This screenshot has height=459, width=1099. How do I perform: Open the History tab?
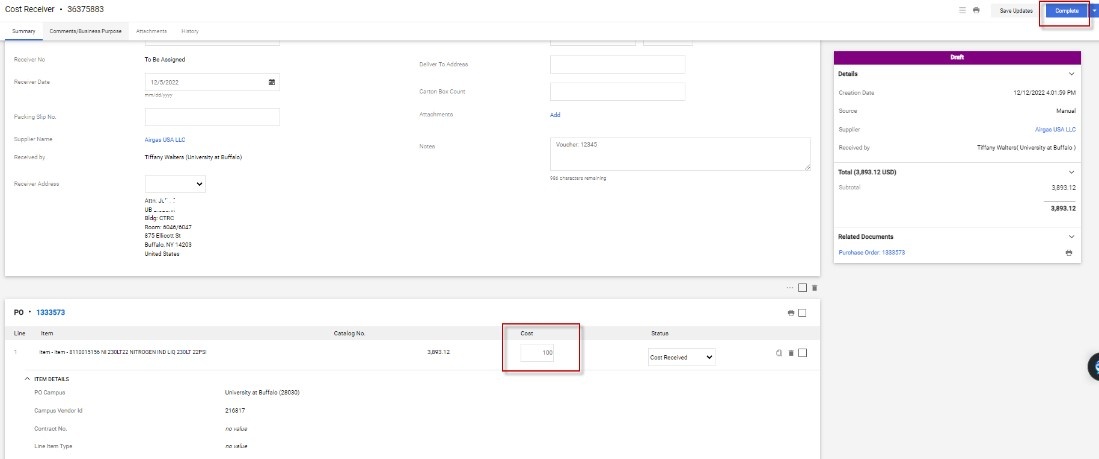tap(190, 31)
